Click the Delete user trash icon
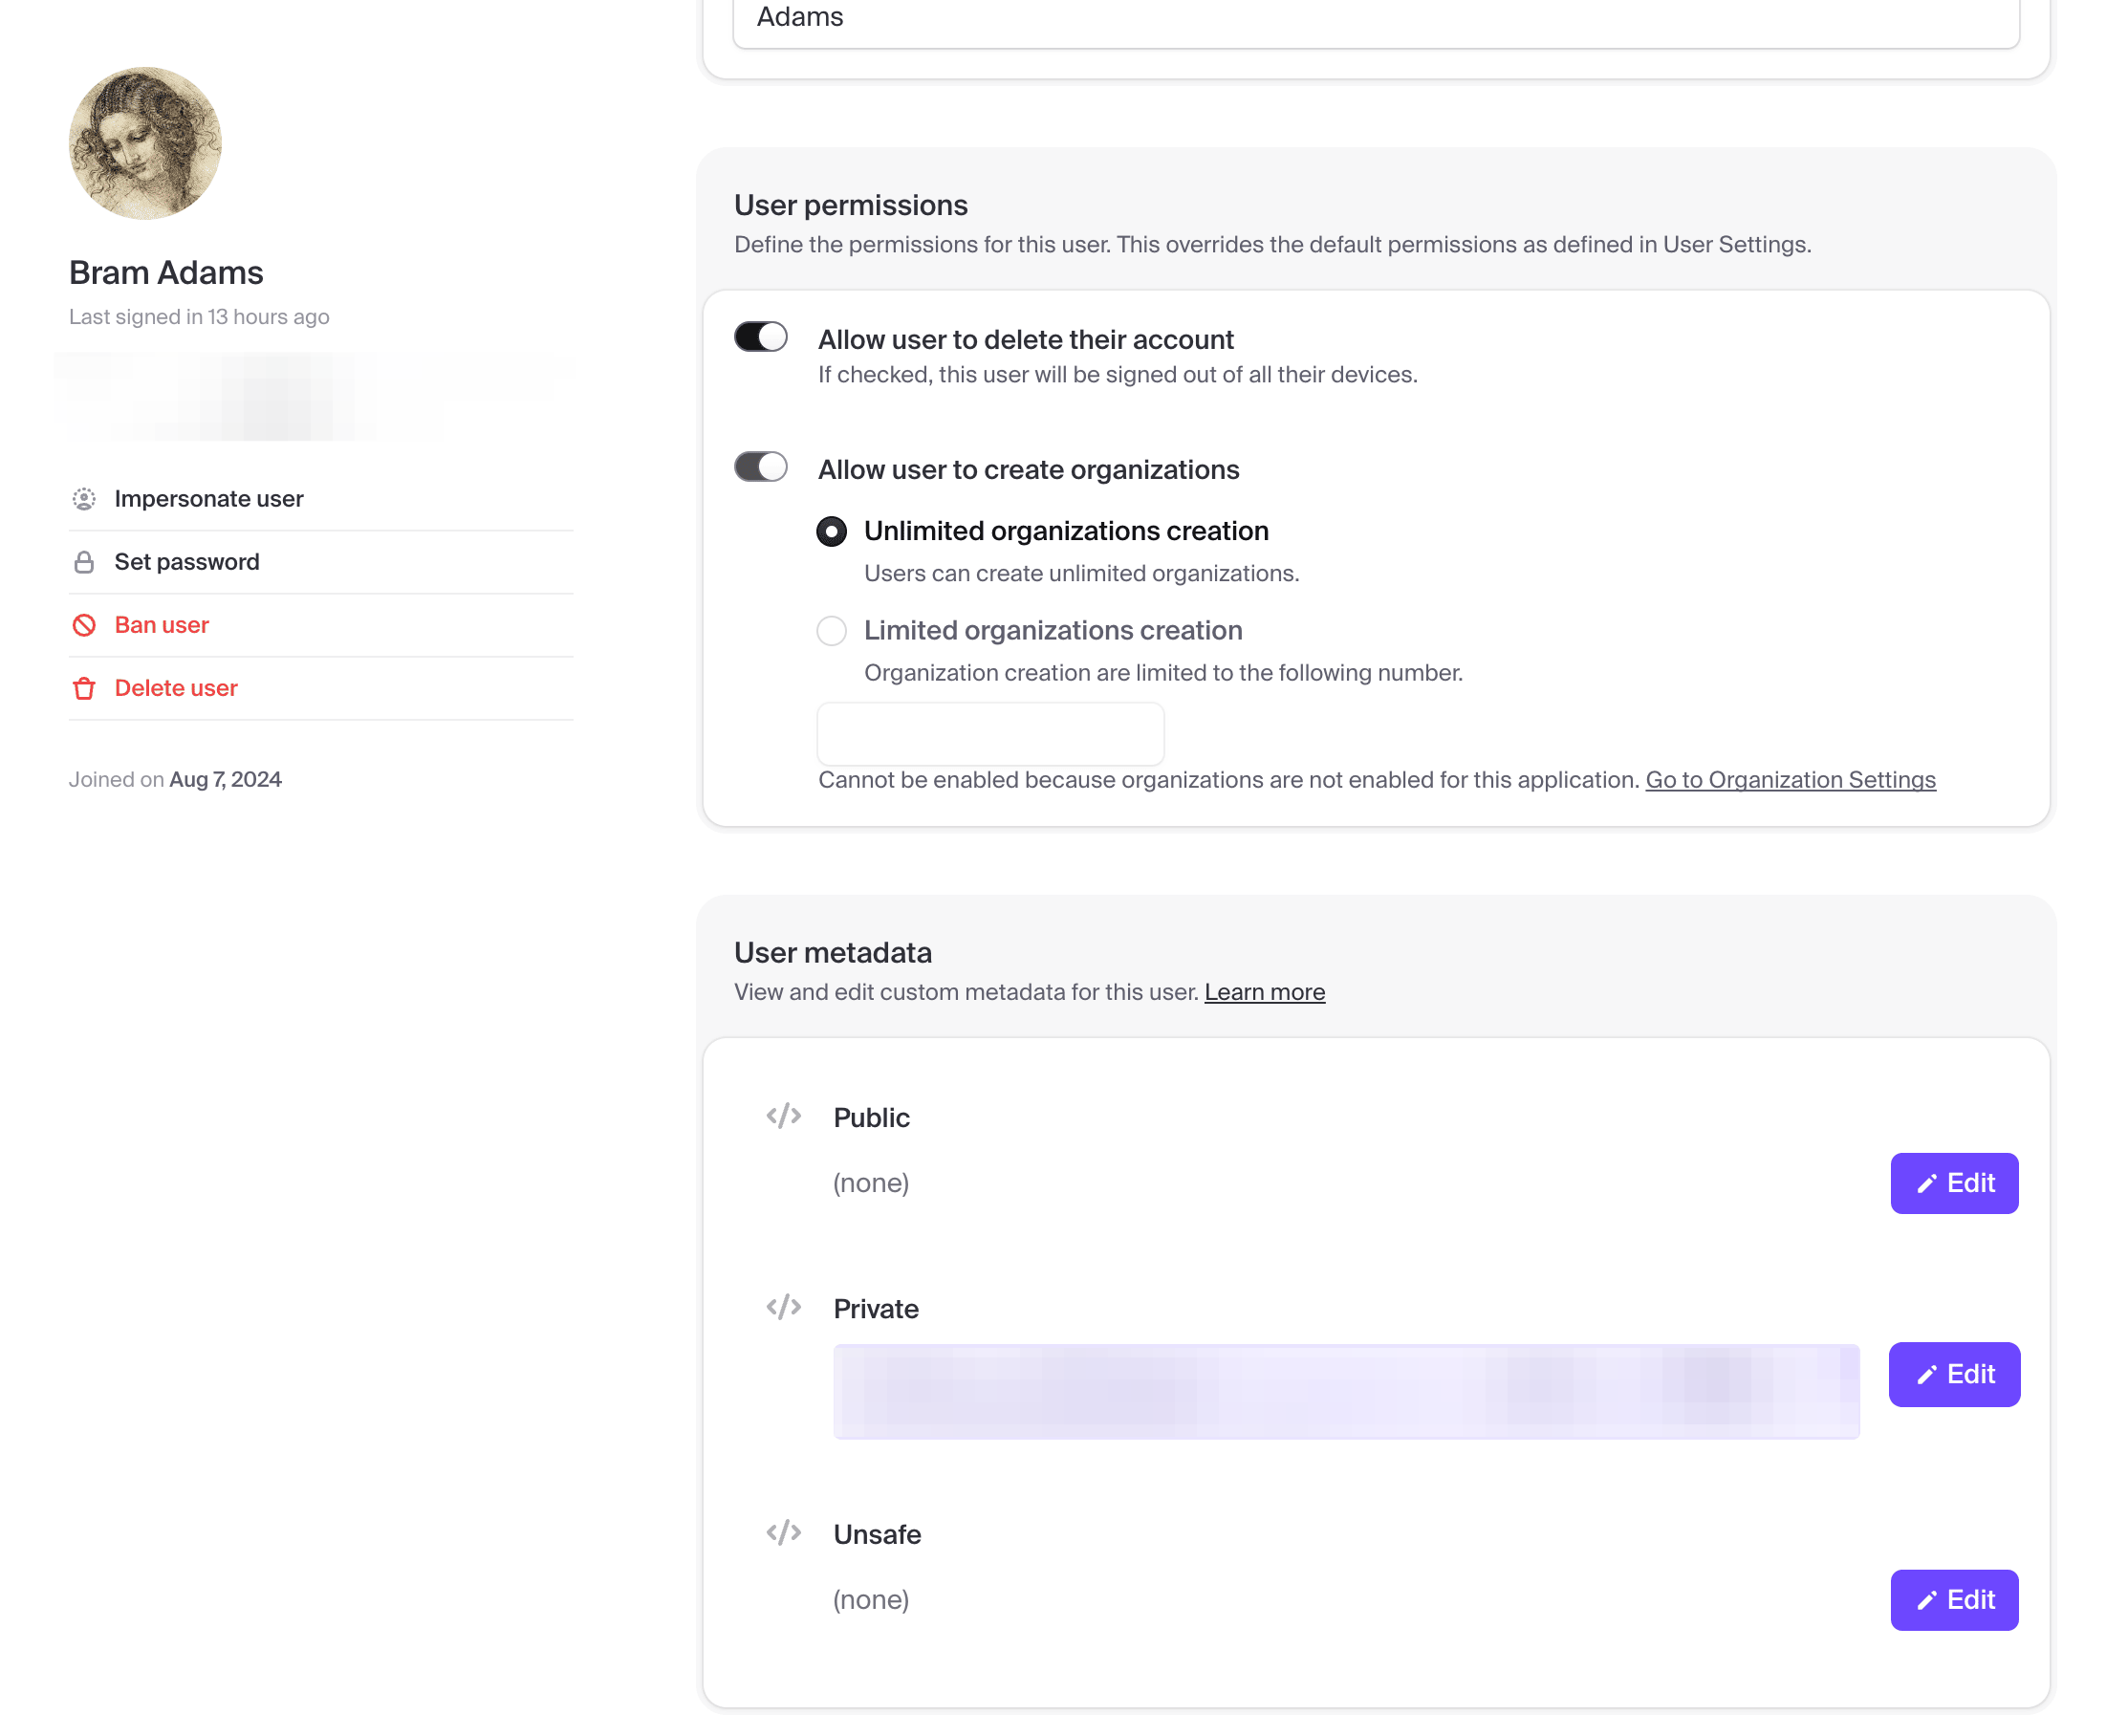 (84, 688)
